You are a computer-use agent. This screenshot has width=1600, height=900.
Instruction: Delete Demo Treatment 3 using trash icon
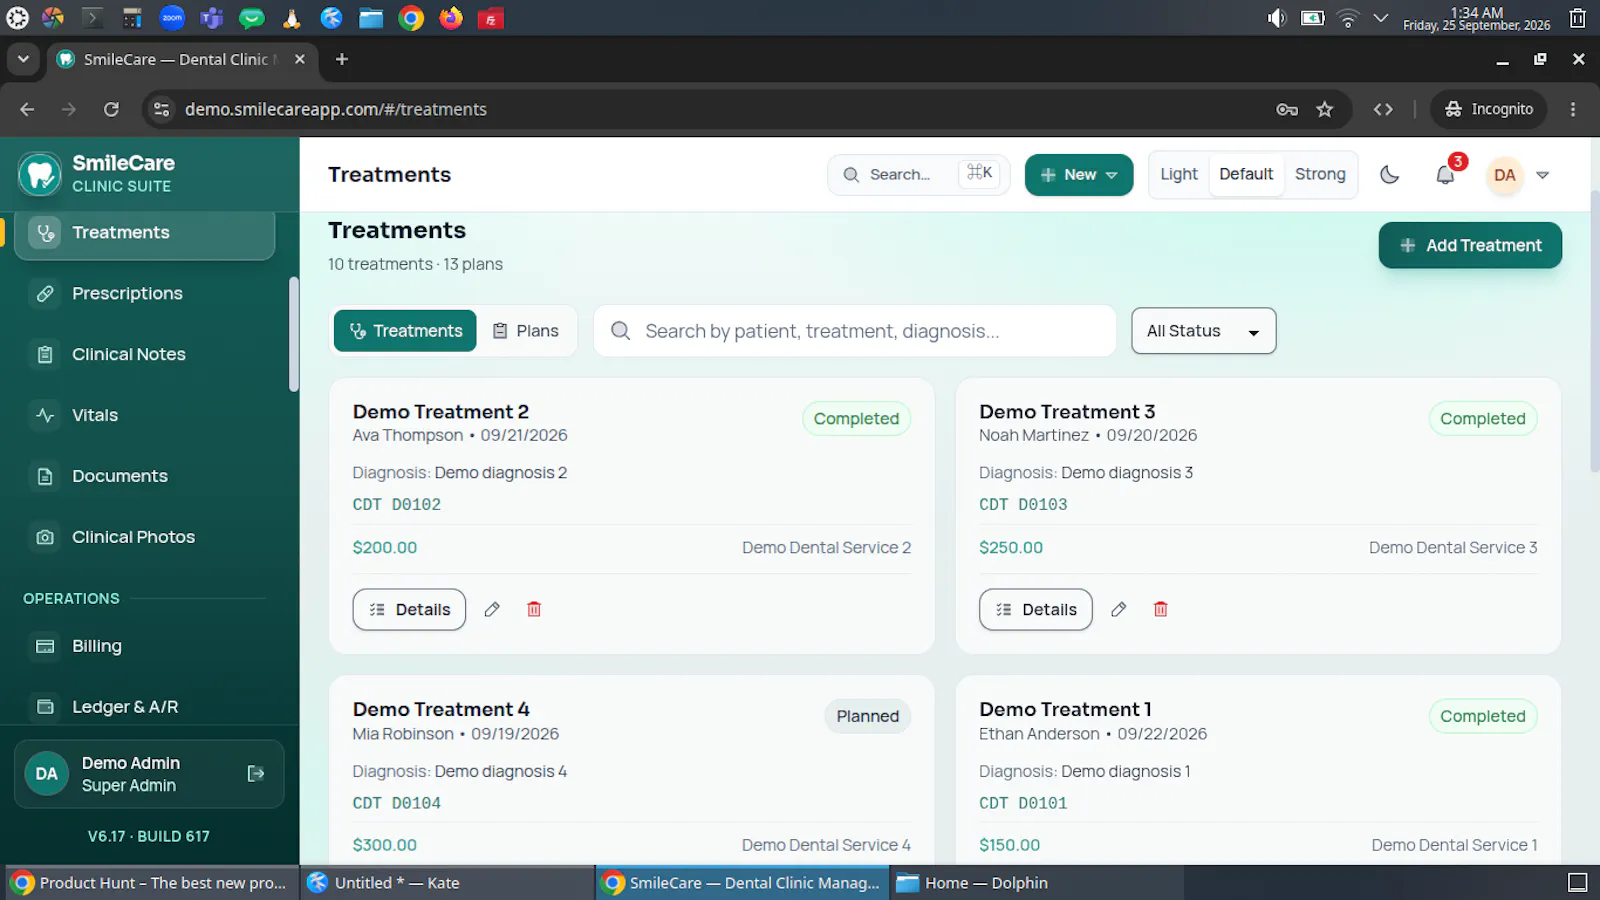(1161, 609)
